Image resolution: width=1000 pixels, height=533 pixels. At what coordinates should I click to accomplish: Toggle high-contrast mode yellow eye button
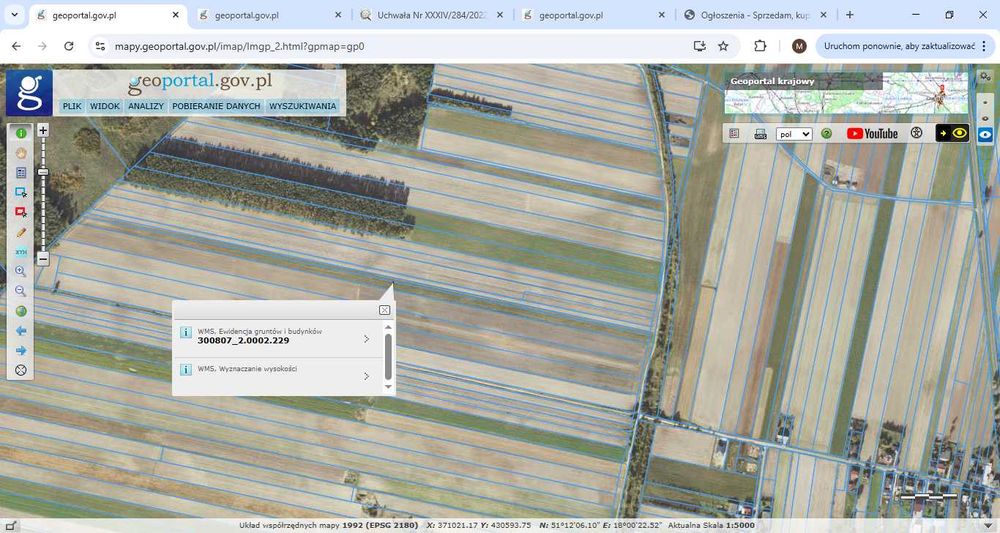pyautogui.click(x=952, y=133)
